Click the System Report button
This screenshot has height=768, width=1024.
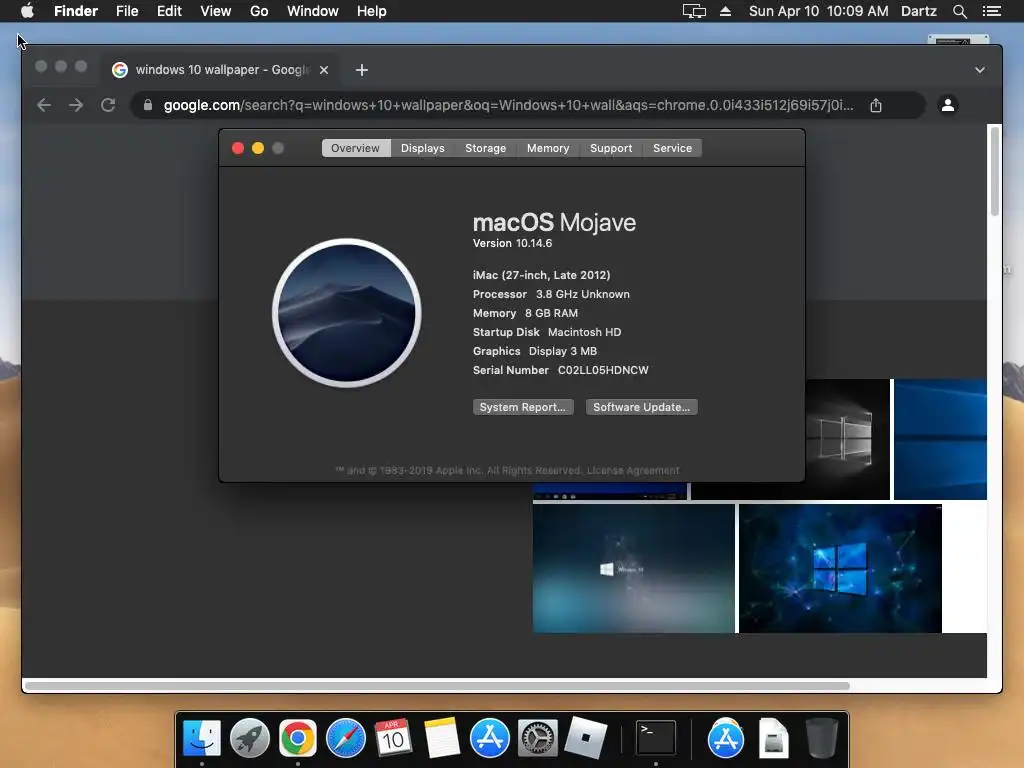tap(523, 407)
